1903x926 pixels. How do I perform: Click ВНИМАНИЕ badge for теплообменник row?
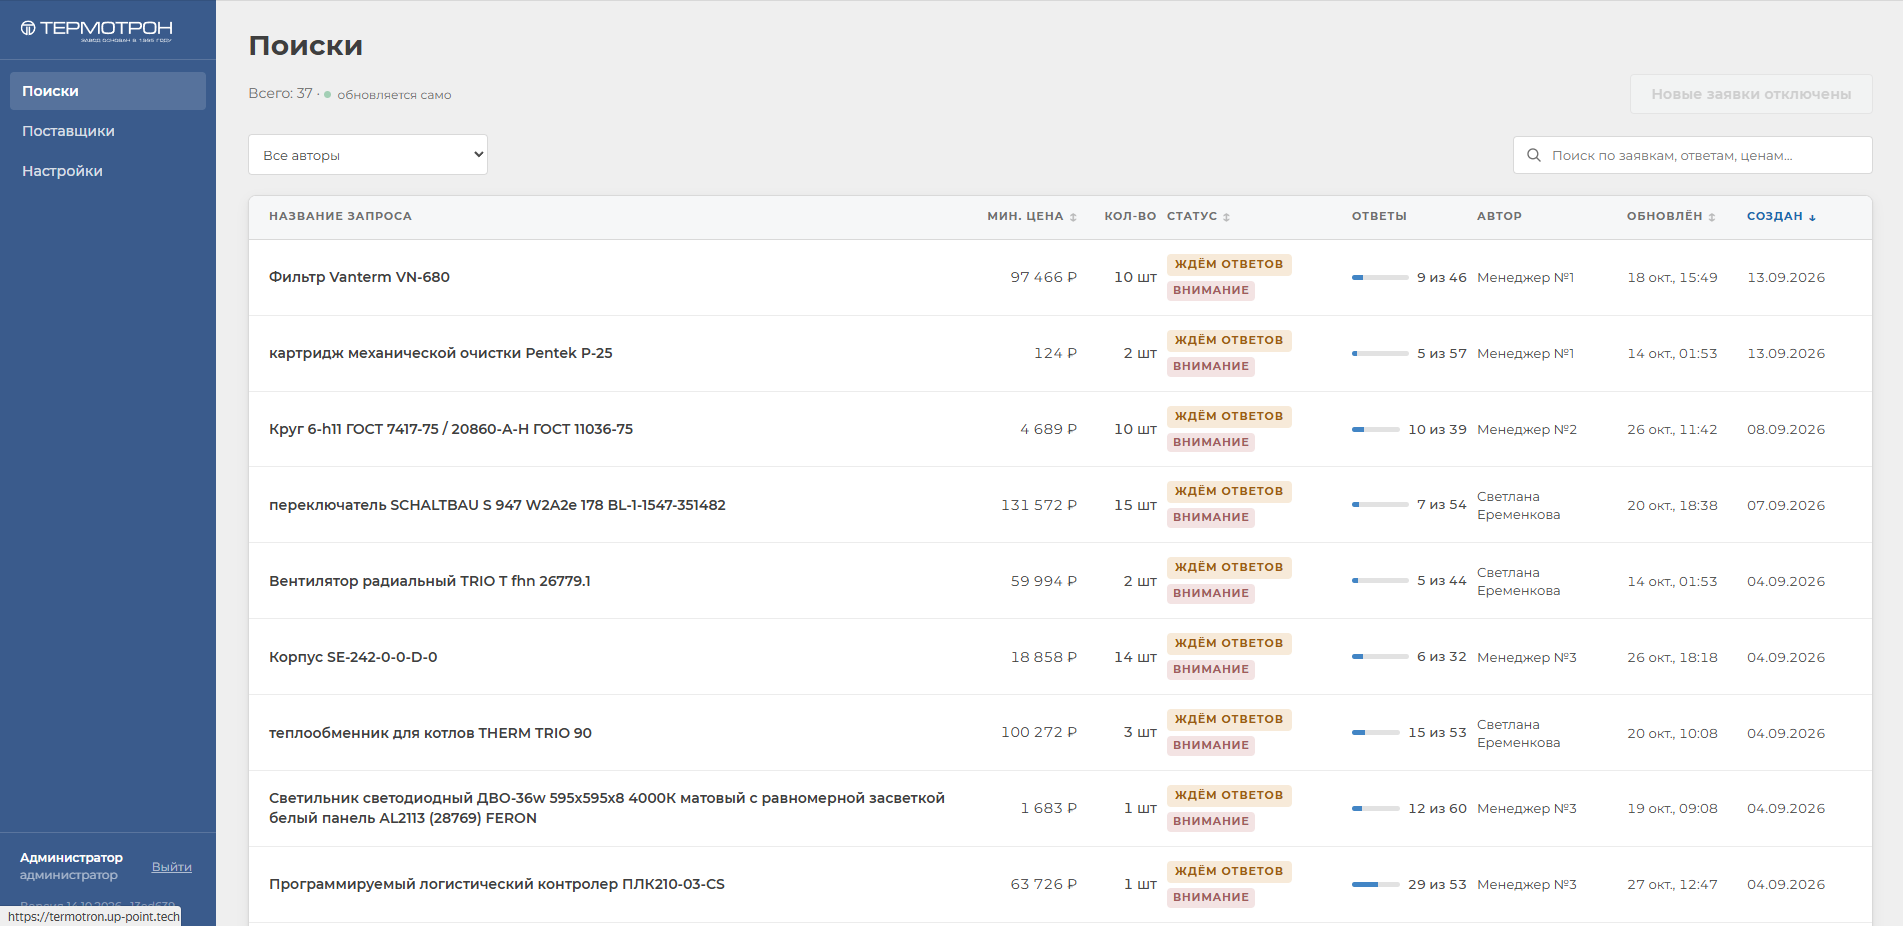click(x=1211, y=745)
